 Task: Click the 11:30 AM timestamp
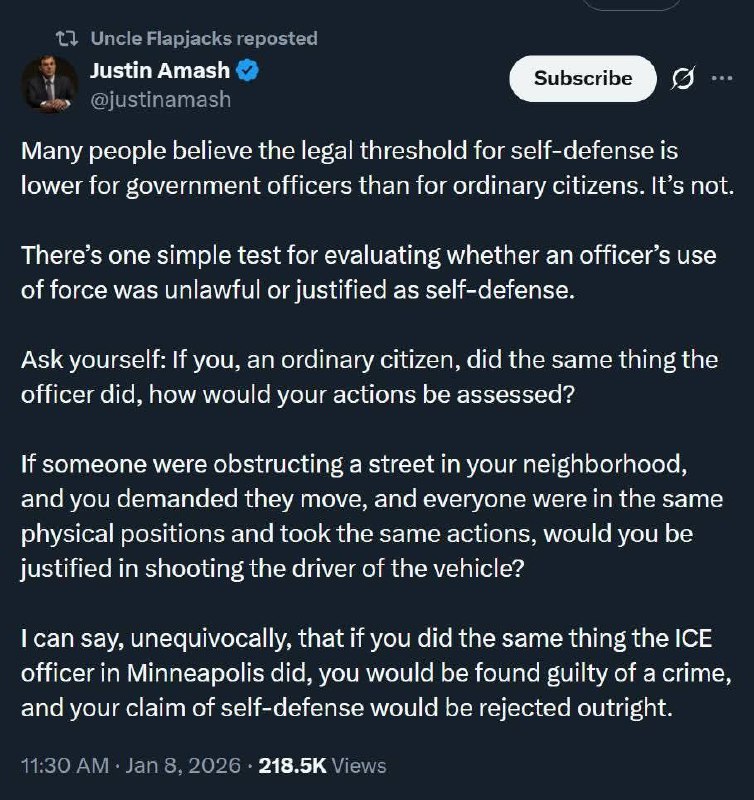(x=63, y=766)
